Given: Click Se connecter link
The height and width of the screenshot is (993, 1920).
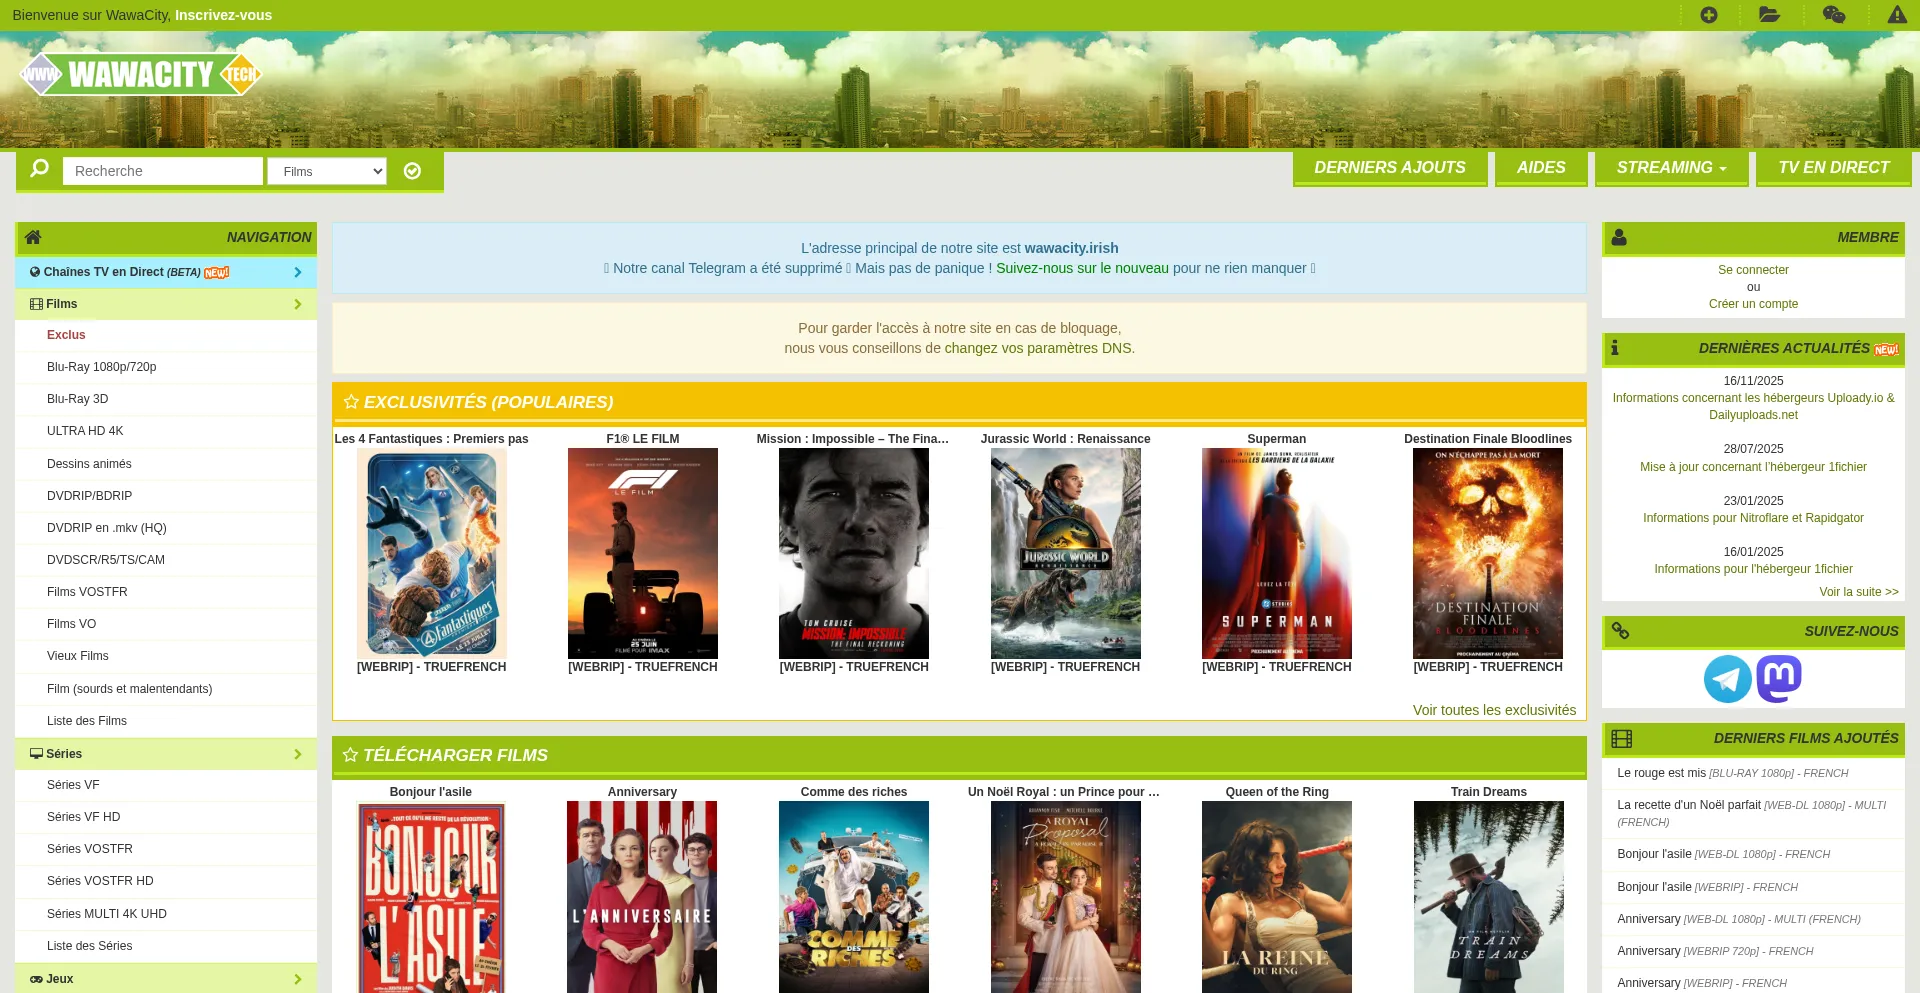Looking at the screenshot, I should pos(1752,270).
